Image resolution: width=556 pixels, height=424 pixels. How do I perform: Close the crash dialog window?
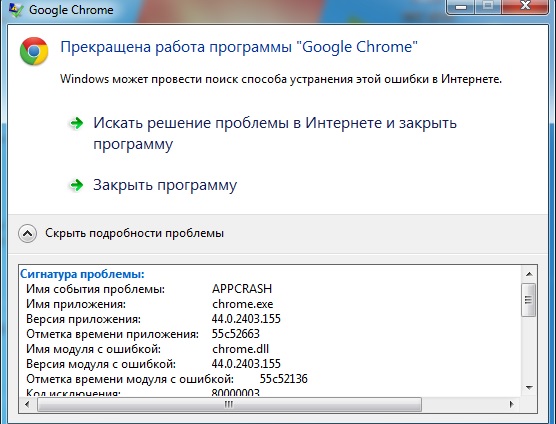click(526, 6)
